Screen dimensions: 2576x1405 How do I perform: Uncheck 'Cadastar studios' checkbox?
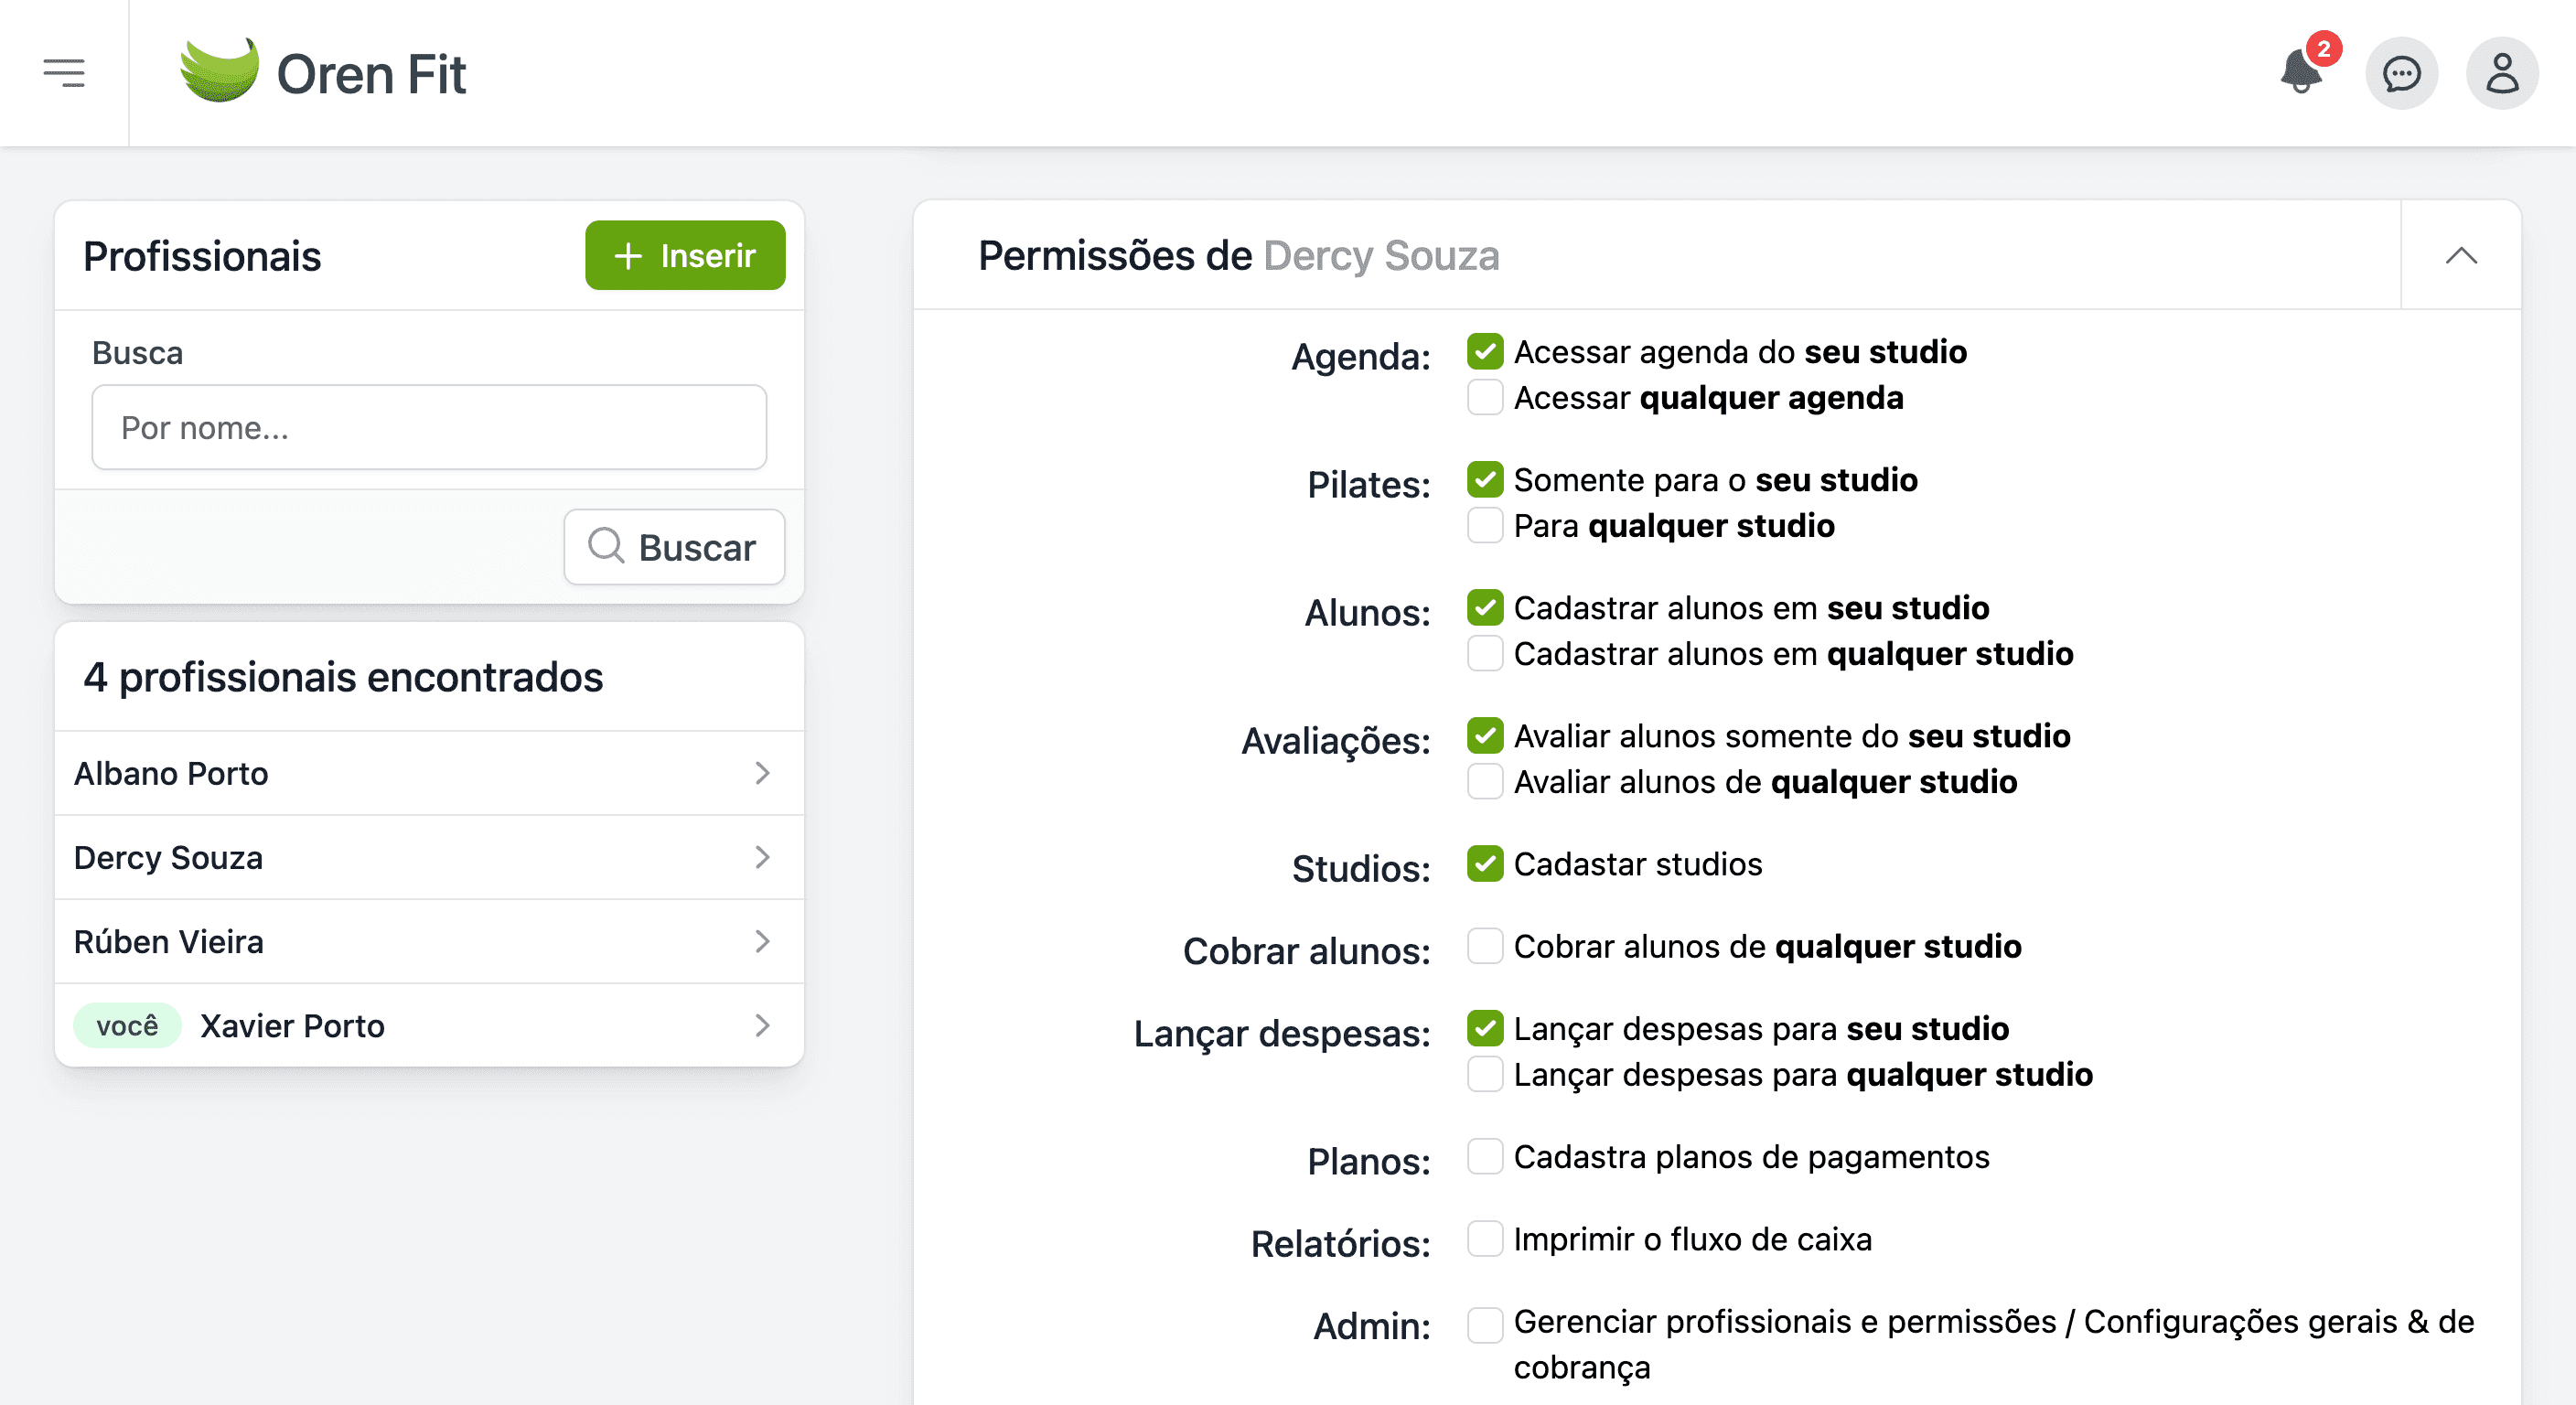(1485, 864)
